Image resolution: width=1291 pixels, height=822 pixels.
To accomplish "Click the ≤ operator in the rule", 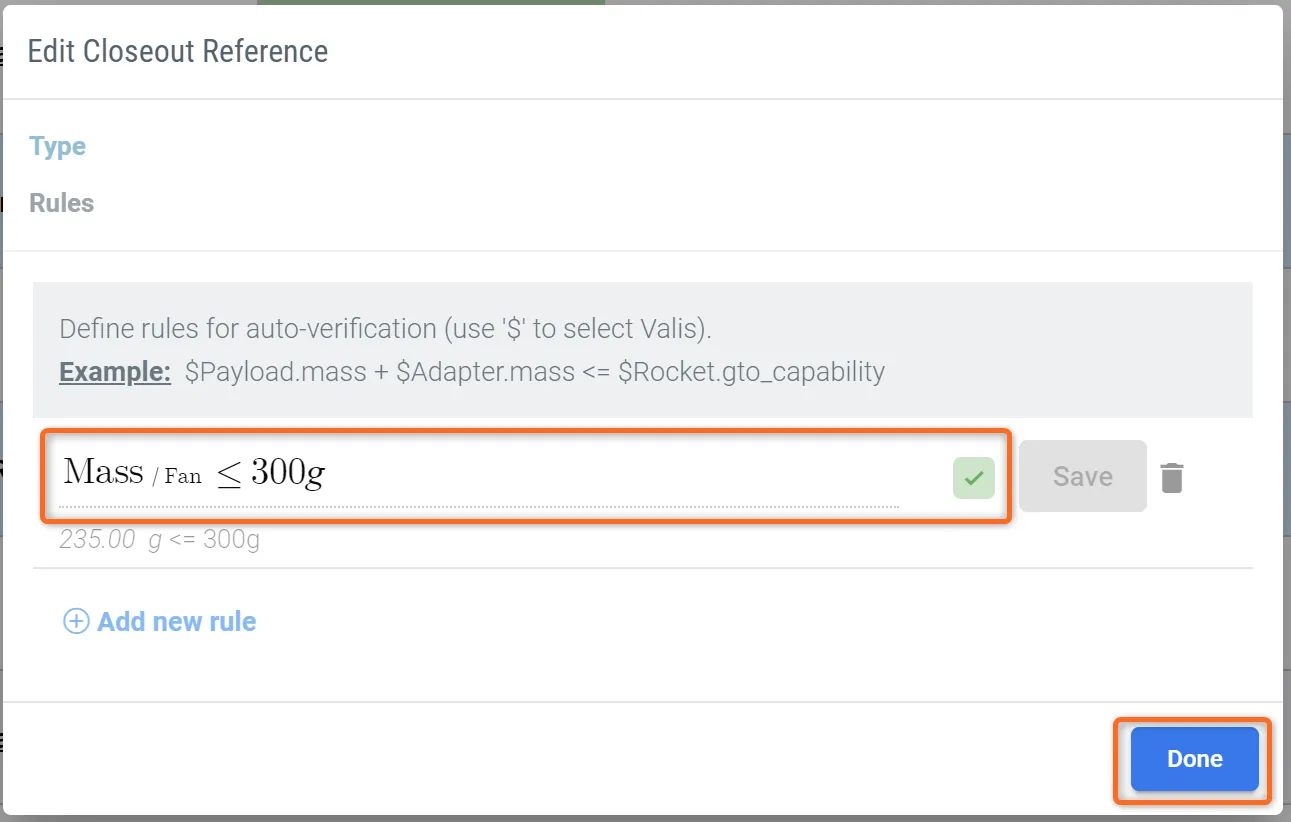I will pos(229,474).
